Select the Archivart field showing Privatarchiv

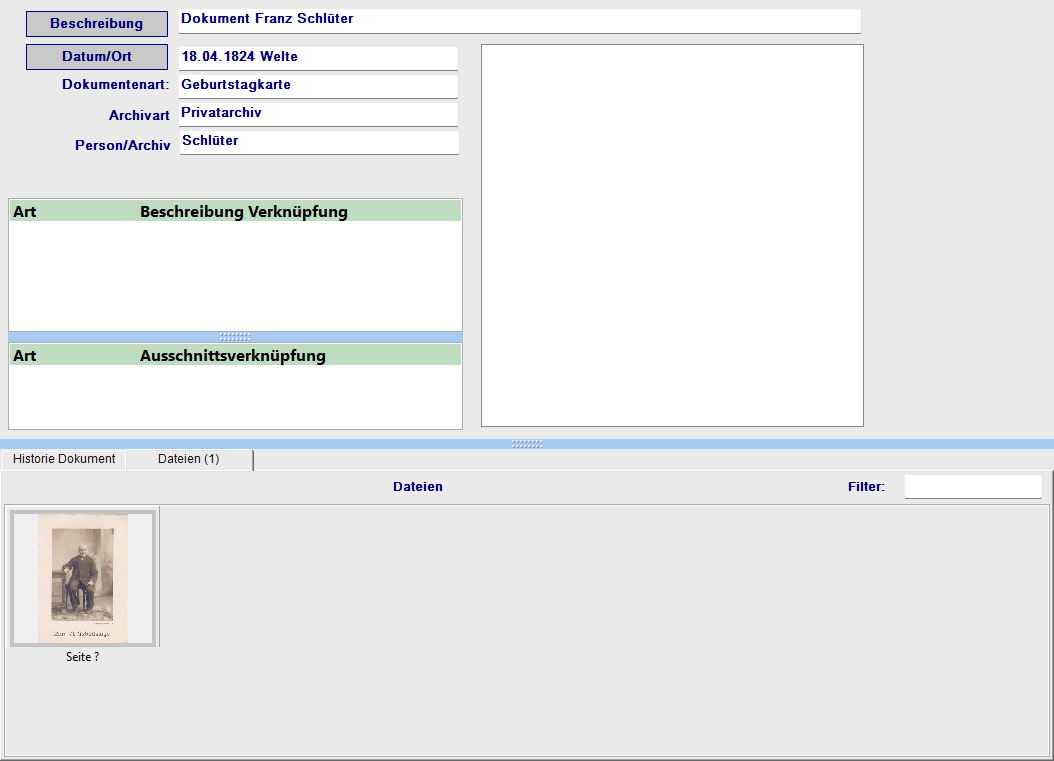318,114
